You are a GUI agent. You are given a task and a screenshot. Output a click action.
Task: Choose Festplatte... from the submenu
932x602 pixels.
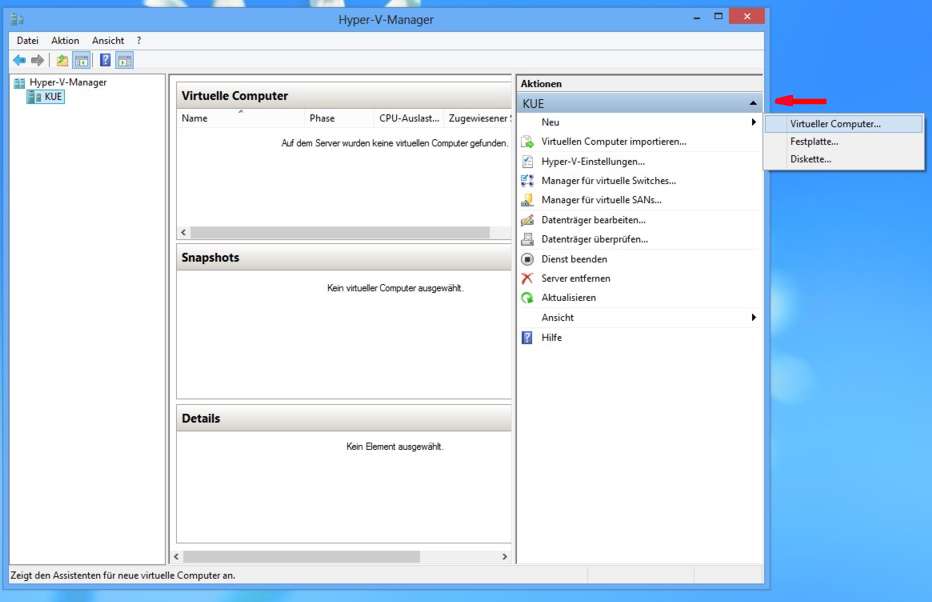(x=844, y=141)
